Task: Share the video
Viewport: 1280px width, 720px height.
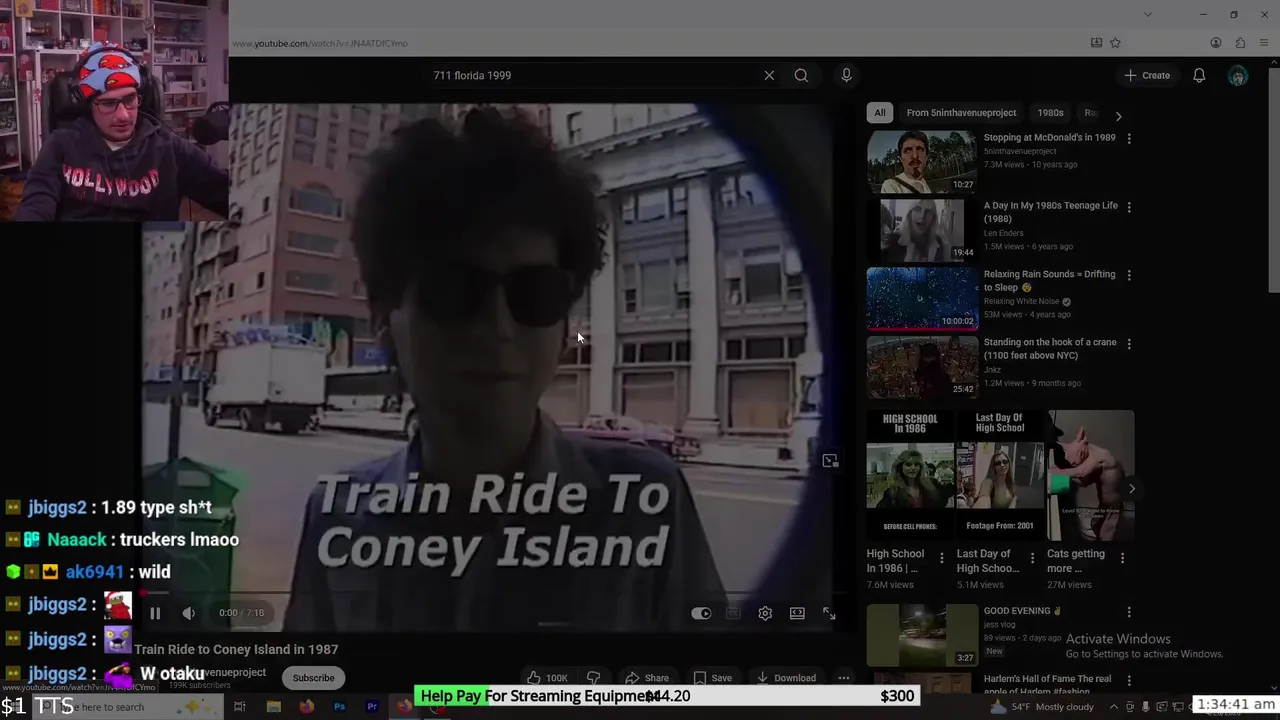Action: coord(647,678)
